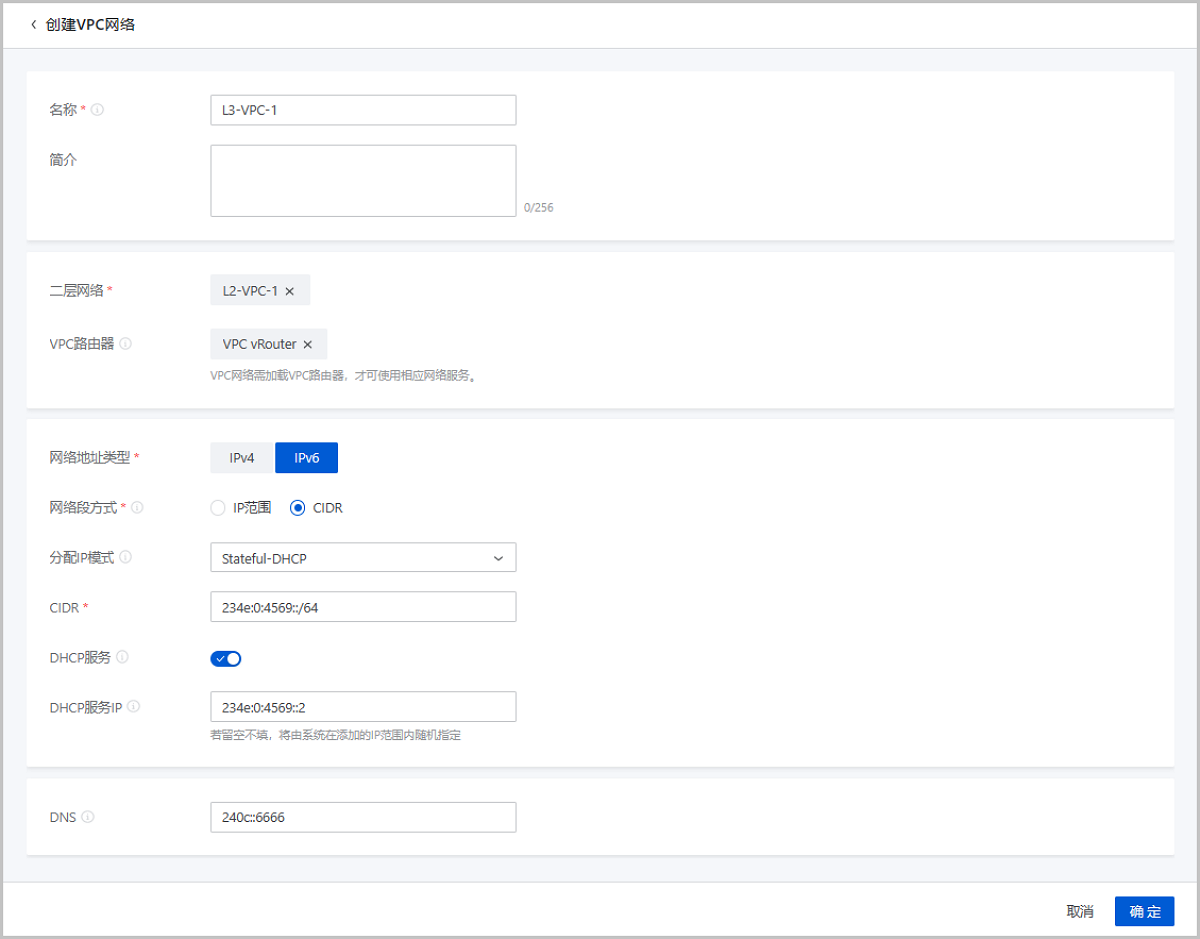1200x939 pixels.
Task: Remove the VPC vRouter tag
Action: [x=307, y=343]
